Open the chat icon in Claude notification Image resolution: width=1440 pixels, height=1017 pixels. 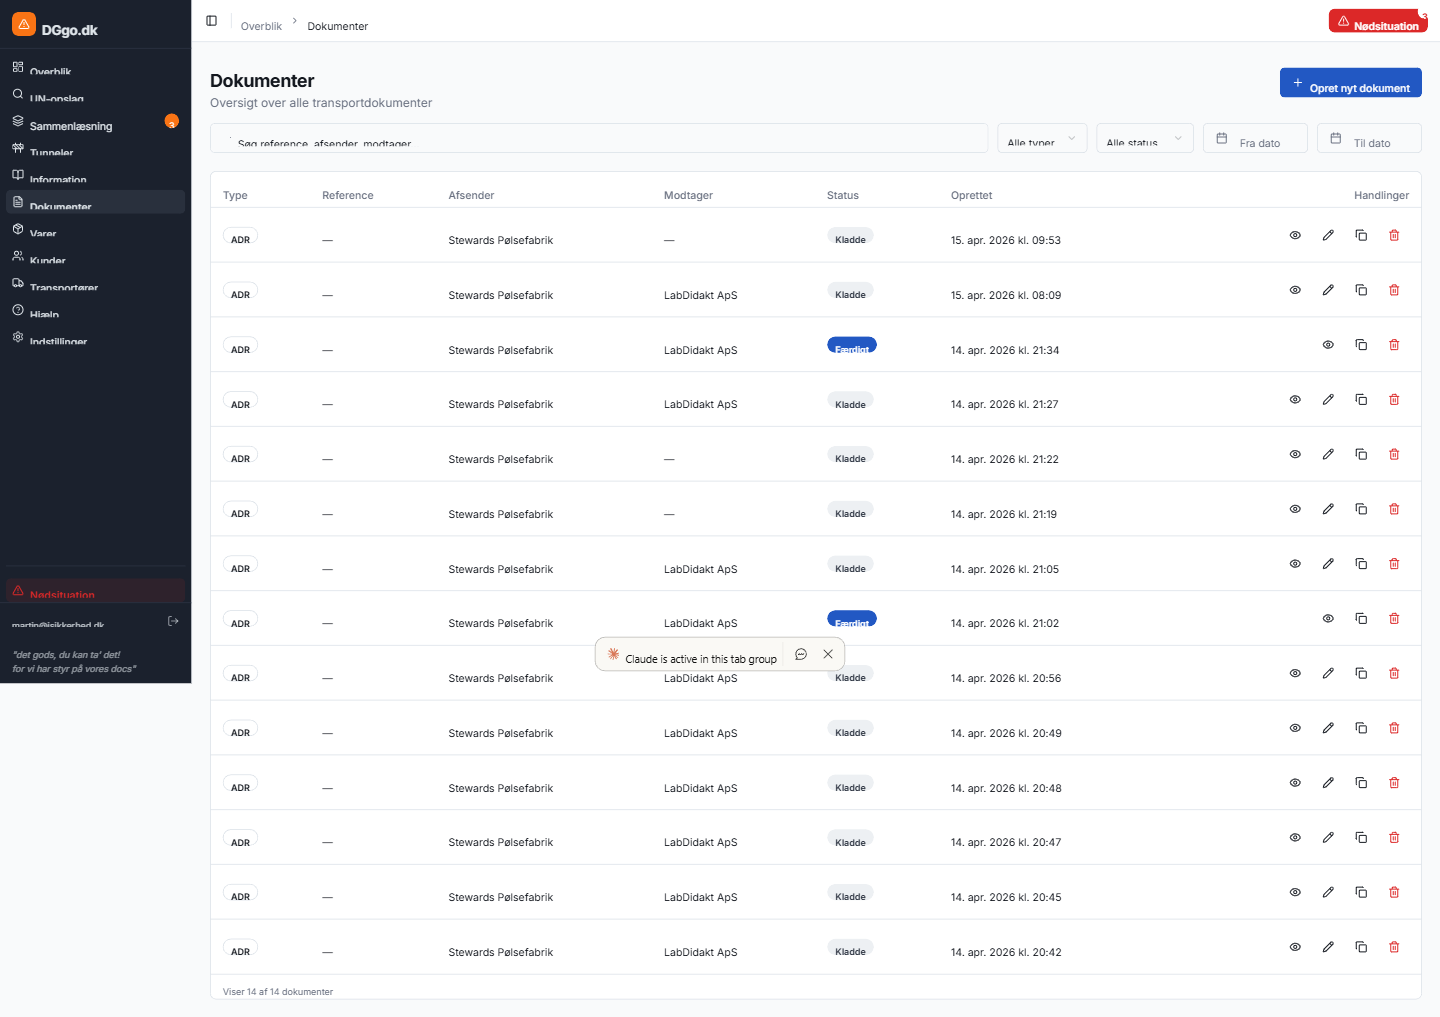[801, 654]
